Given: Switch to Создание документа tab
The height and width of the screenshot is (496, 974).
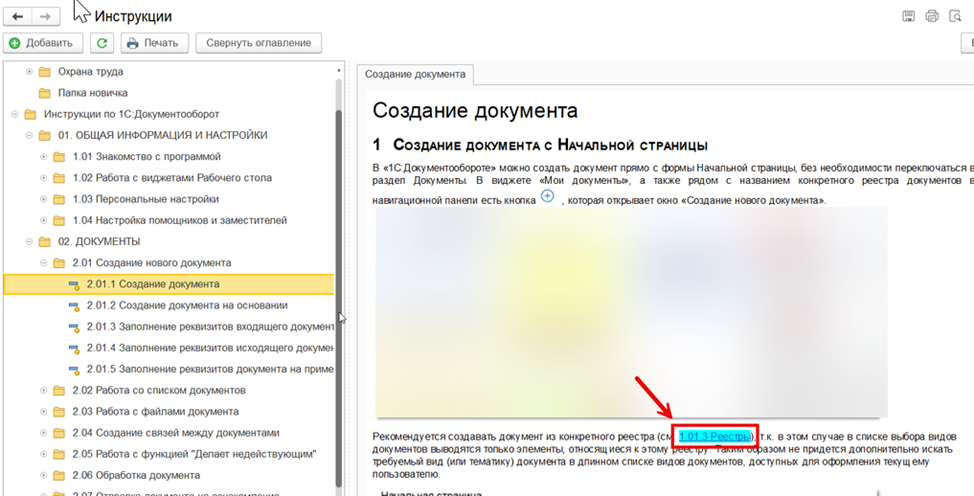Looking at the screenshot, I should pyautogui.click(x=415, y=74).
